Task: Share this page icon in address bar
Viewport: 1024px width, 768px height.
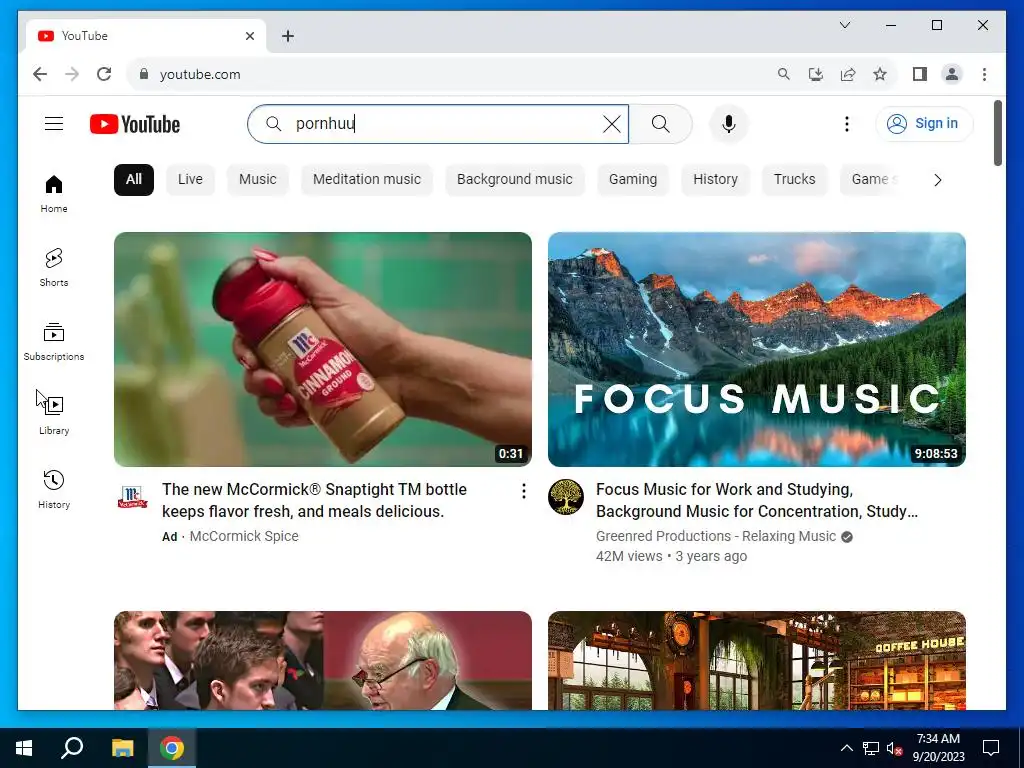Action: tap(848, 74)
